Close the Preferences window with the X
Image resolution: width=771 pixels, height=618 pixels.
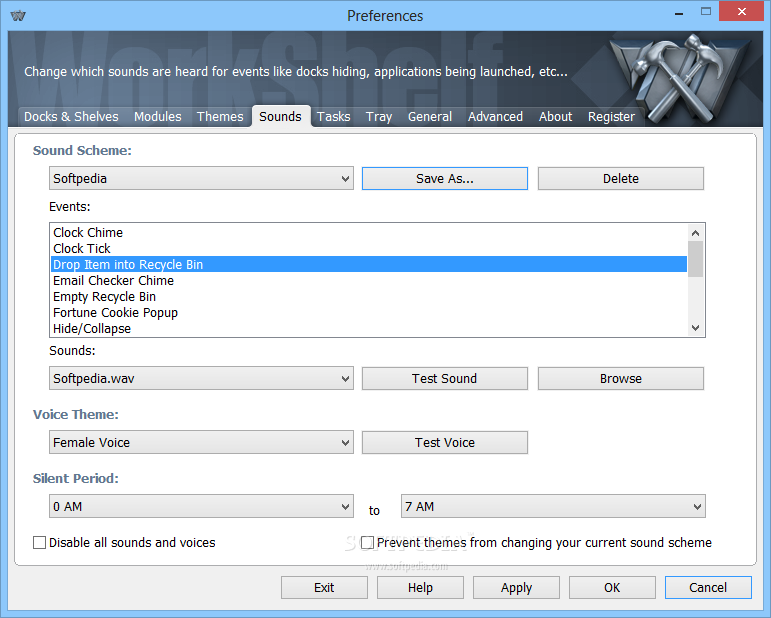click(x=741, y=12)
